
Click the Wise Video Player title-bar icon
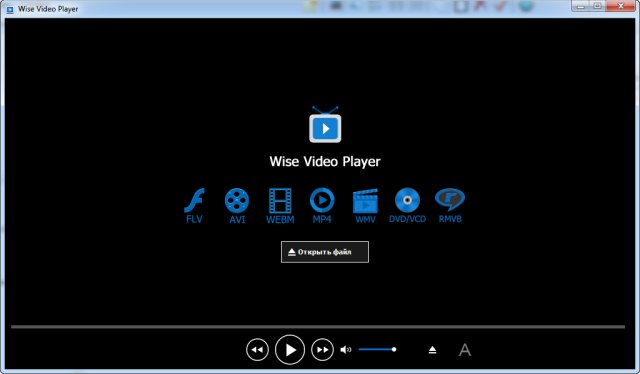click(10, 9)
